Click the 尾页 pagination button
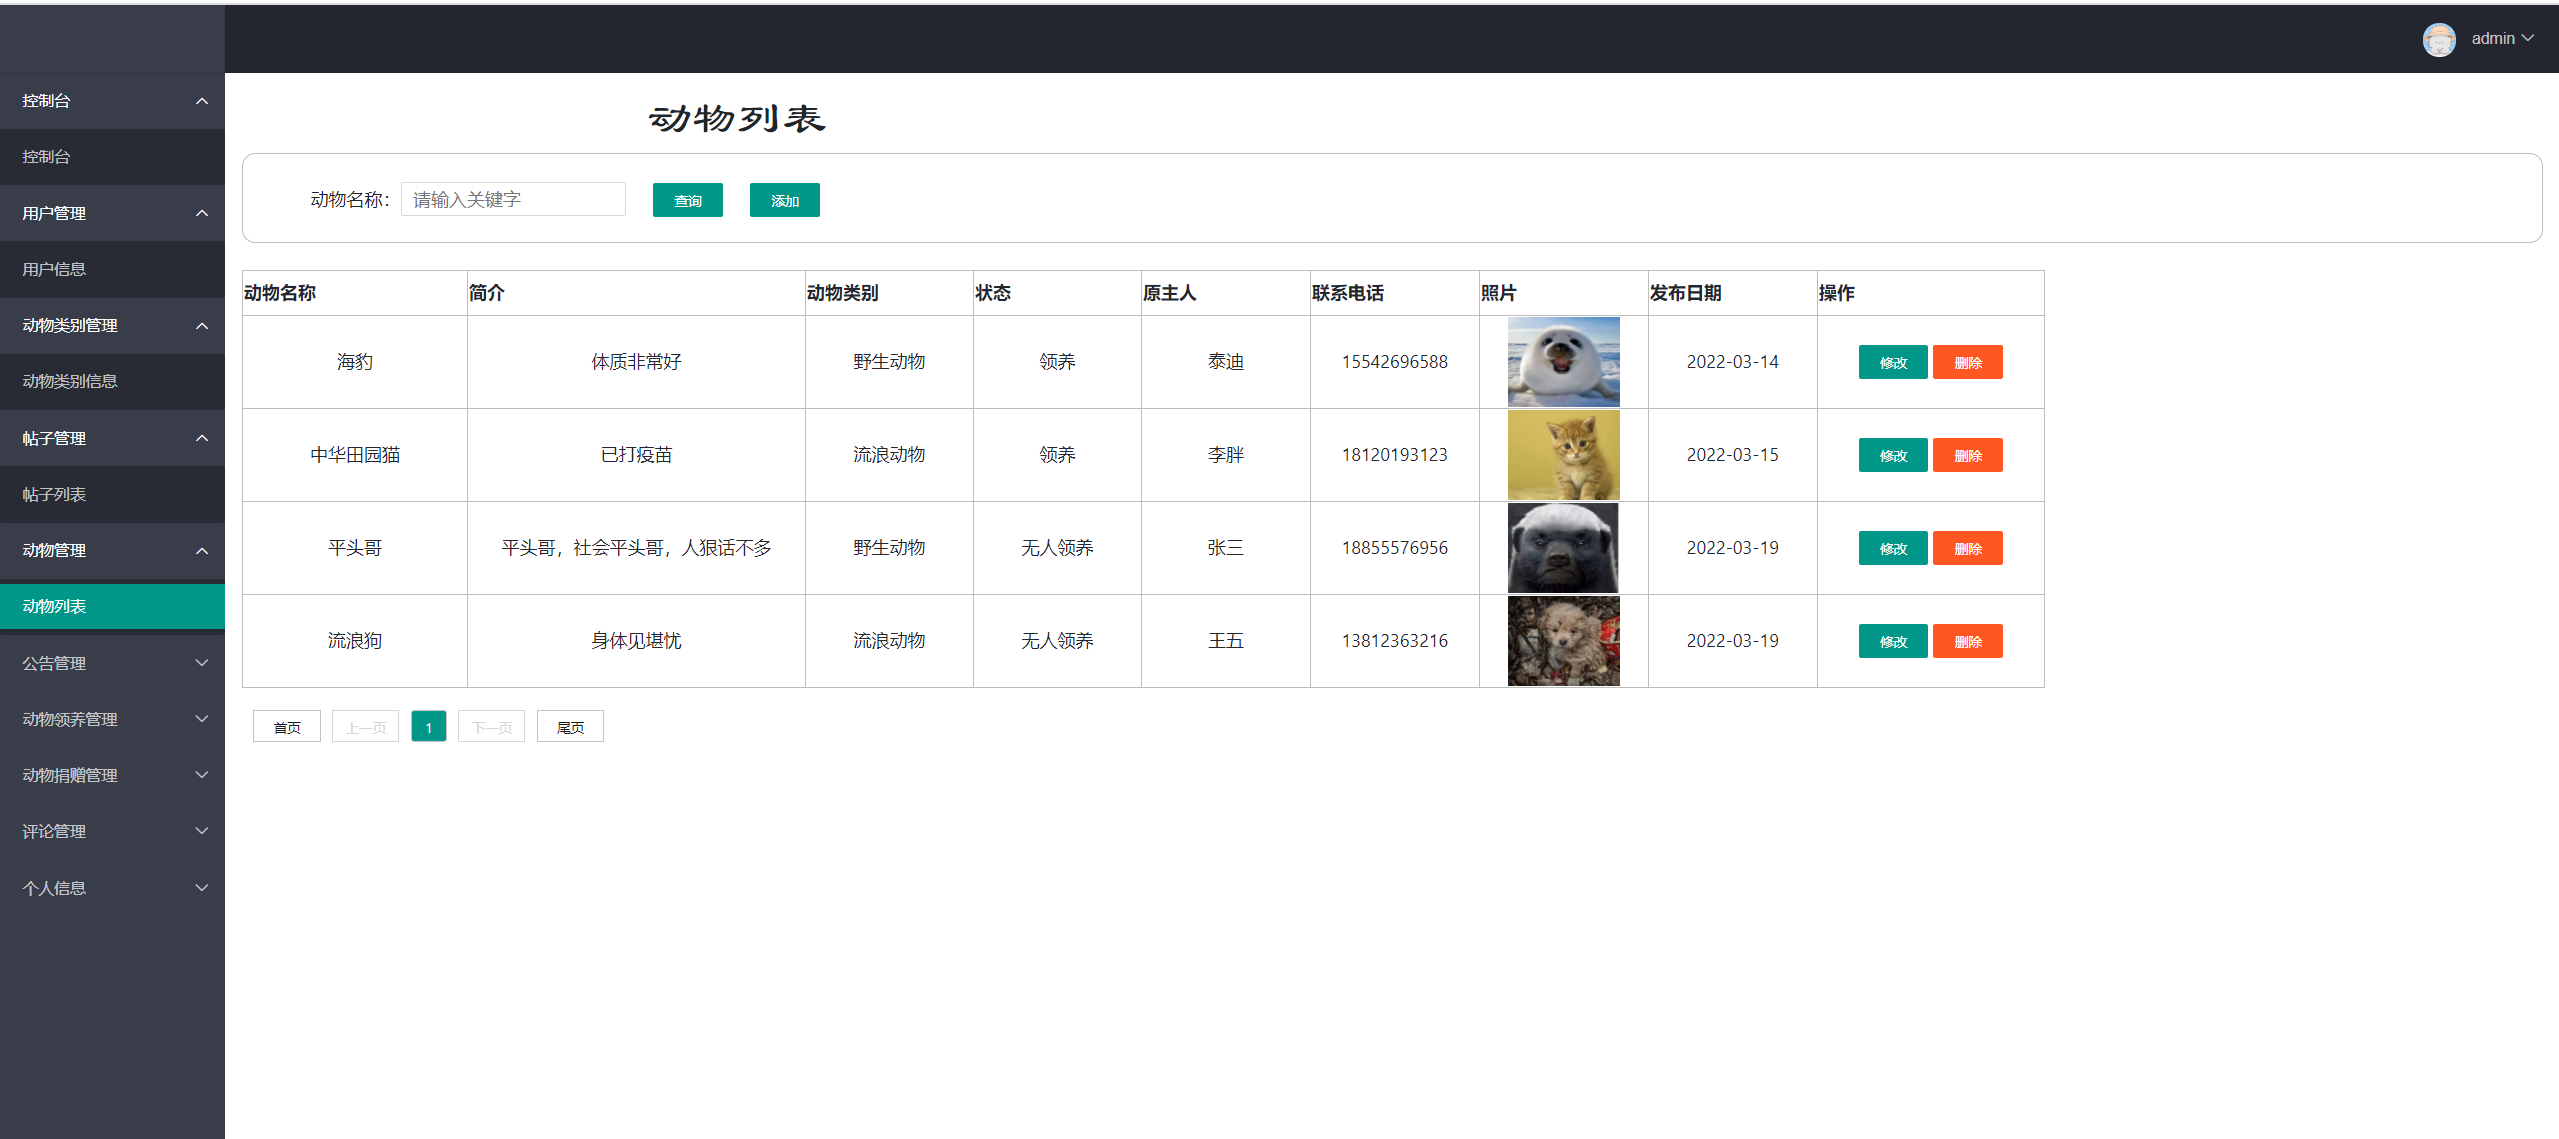Image resolution: width=2559 pixels, height=1139 pixels. [x=570, y=727]
